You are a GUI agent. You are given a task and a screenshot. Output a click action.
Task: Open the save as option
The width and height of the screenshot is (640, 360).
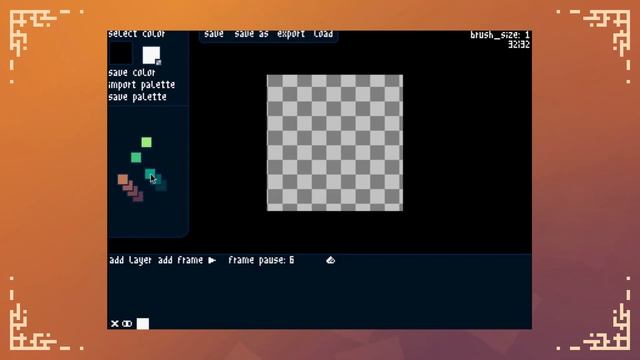[x=251, y=34]
